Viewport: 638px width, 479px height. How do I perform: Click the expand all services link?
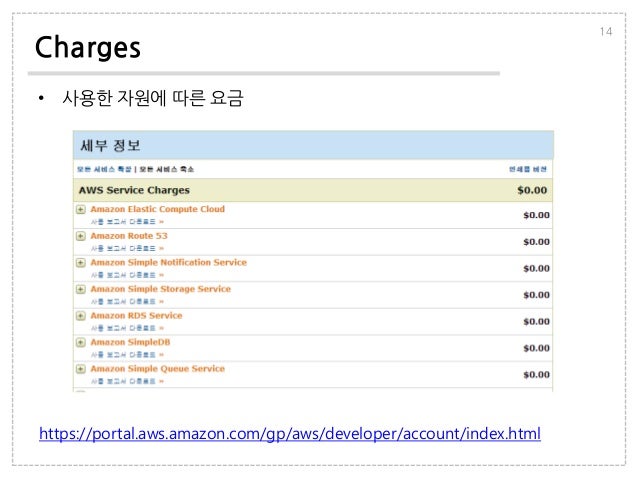tap(105, 169)
